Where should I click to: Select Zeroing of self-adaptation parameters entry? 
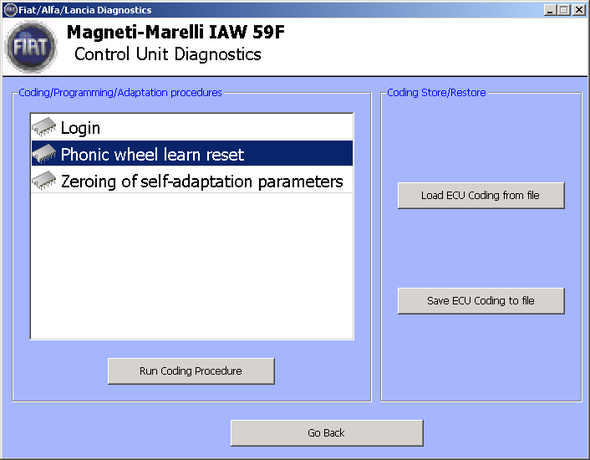click(x=192, y=180)
